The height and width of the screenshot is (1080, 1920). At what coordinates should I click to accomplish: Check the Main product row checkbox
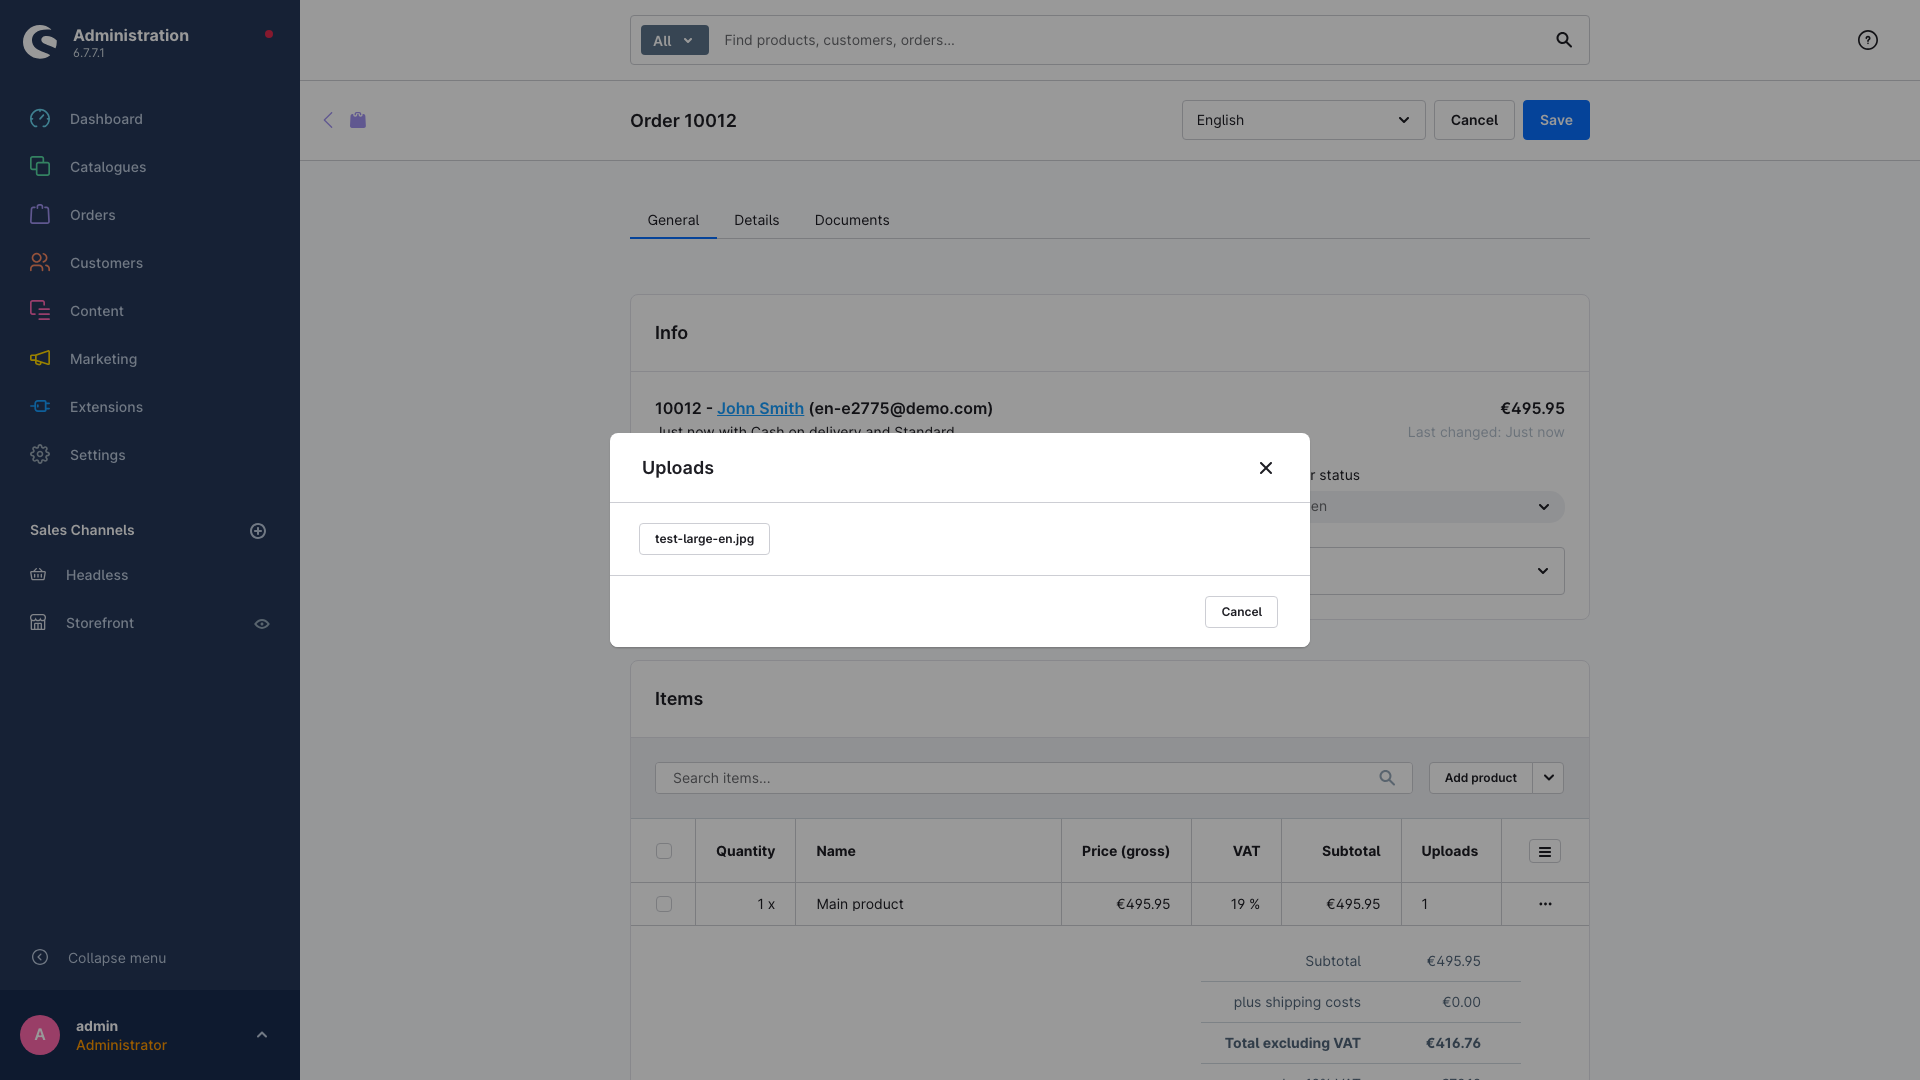point(664,904)
